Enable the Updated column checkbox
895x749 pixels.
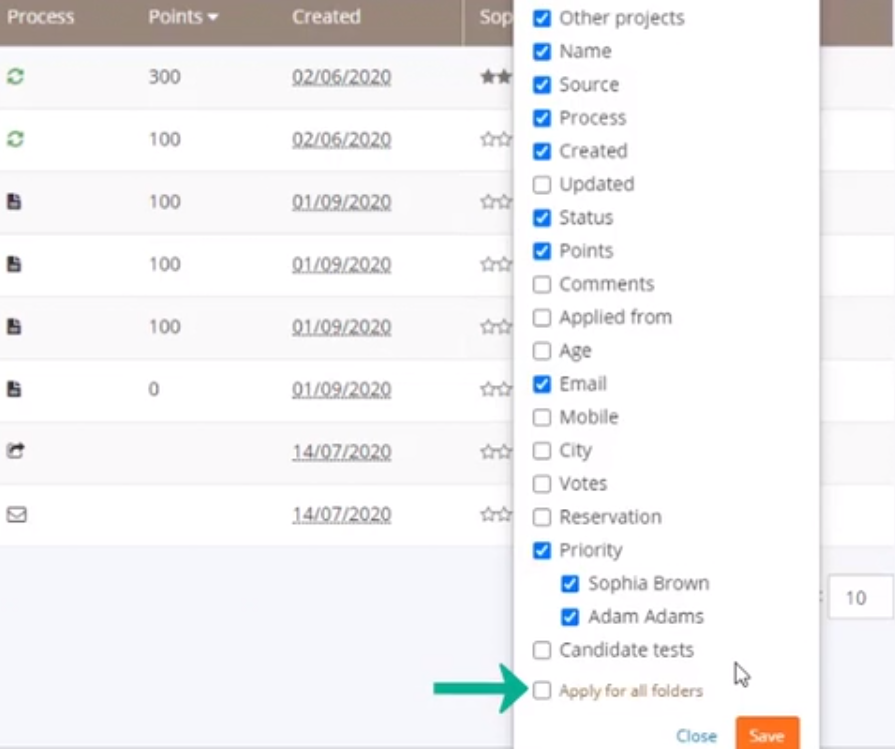(542, 184)
